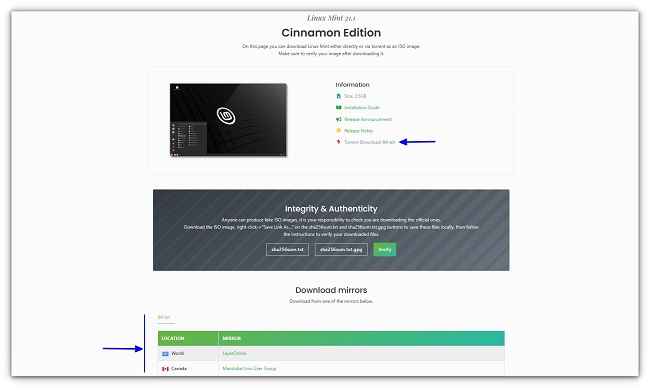Open the Manitoba Unix User Group mirror

[249, 369]
